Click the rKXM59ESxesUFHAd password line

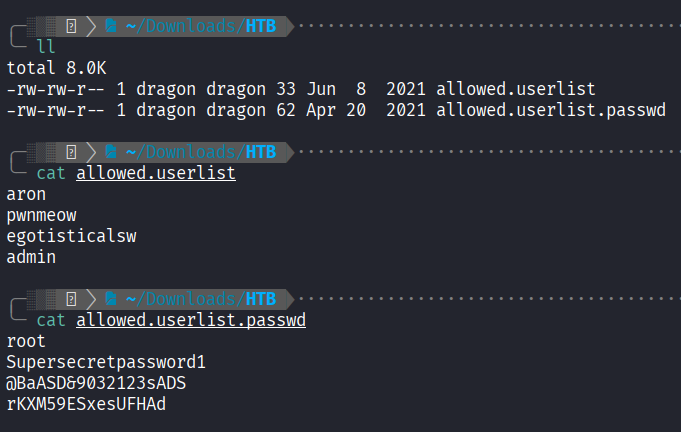(x=86, y=404)
